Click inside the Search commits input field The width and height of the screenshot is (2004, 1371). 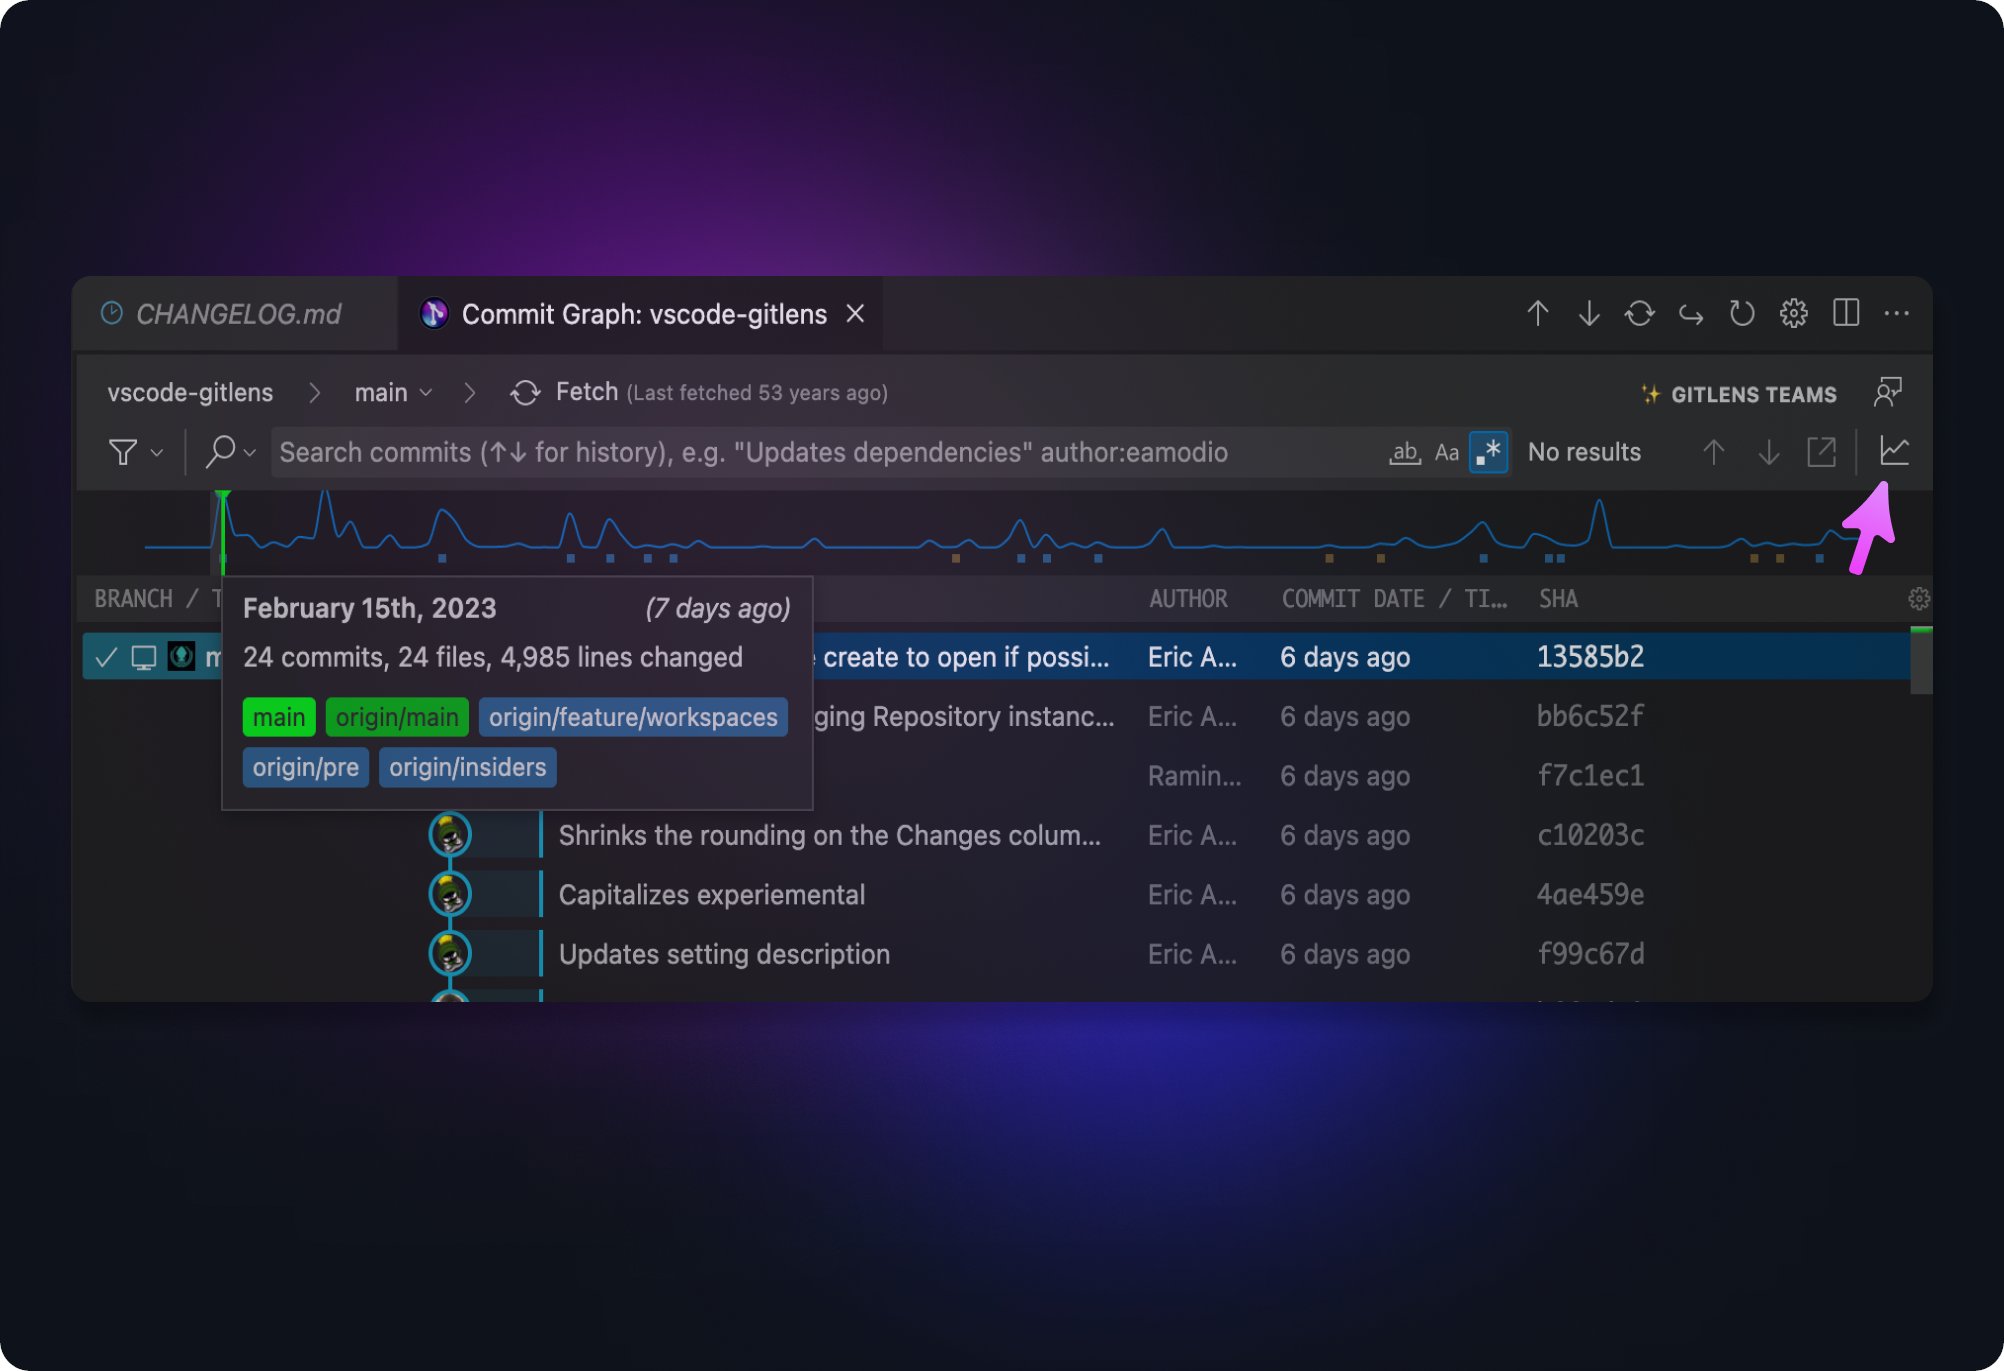[x=800, y=452]
